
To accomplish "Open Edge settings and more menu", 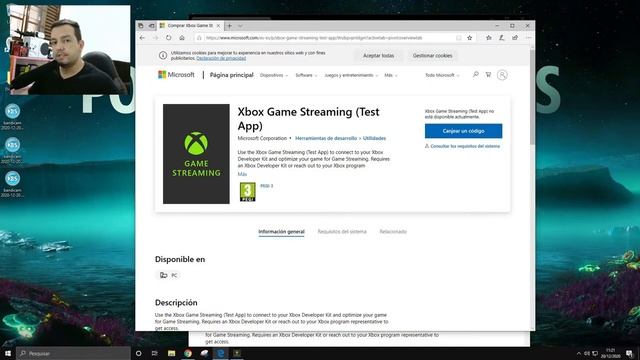I will [528, 38].
